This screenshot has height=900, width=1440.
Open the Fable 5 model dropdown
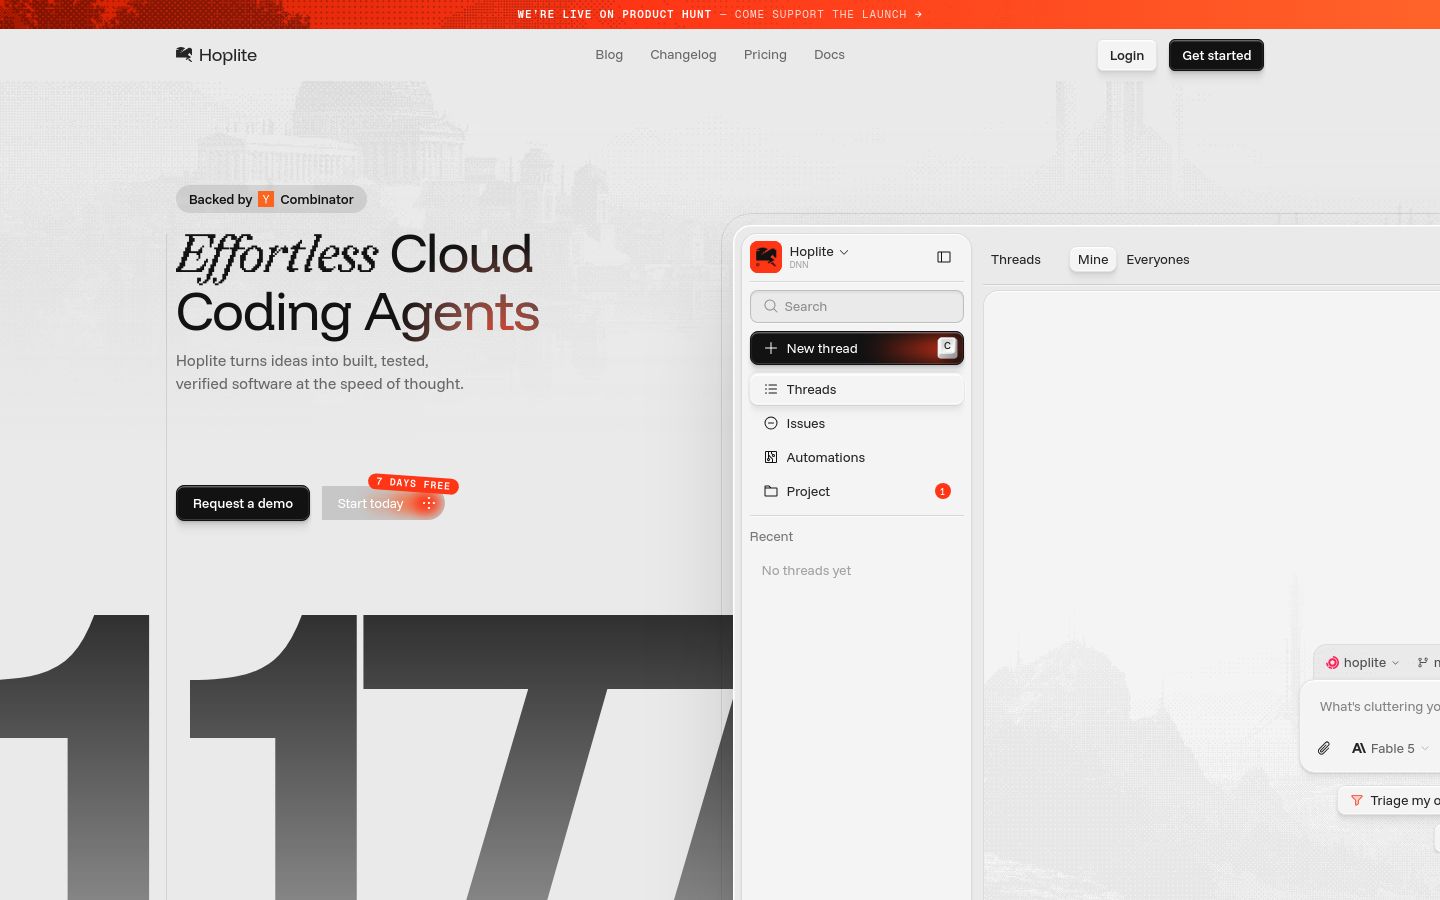click(1390, 748)
